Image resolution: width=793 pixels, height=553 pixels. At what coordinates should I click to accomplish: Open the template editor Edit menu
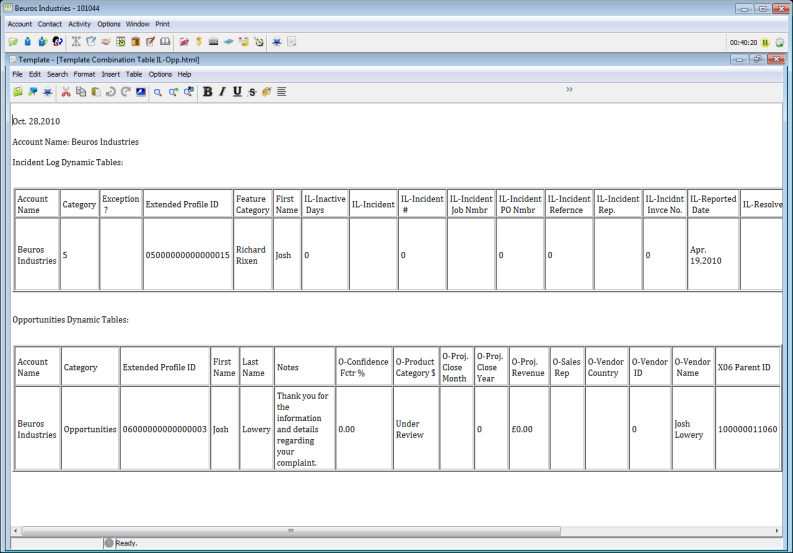(35, 74)
